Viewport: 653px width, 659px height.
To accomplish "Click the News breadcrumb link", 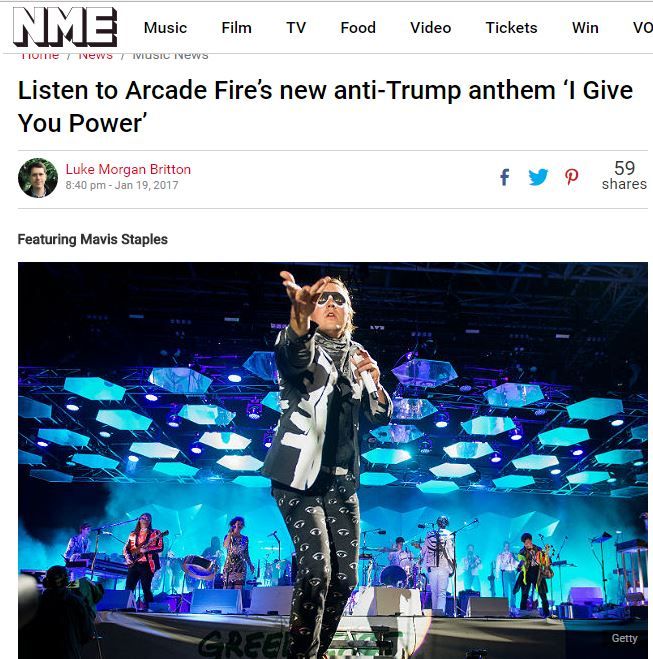I will (96, 56).
